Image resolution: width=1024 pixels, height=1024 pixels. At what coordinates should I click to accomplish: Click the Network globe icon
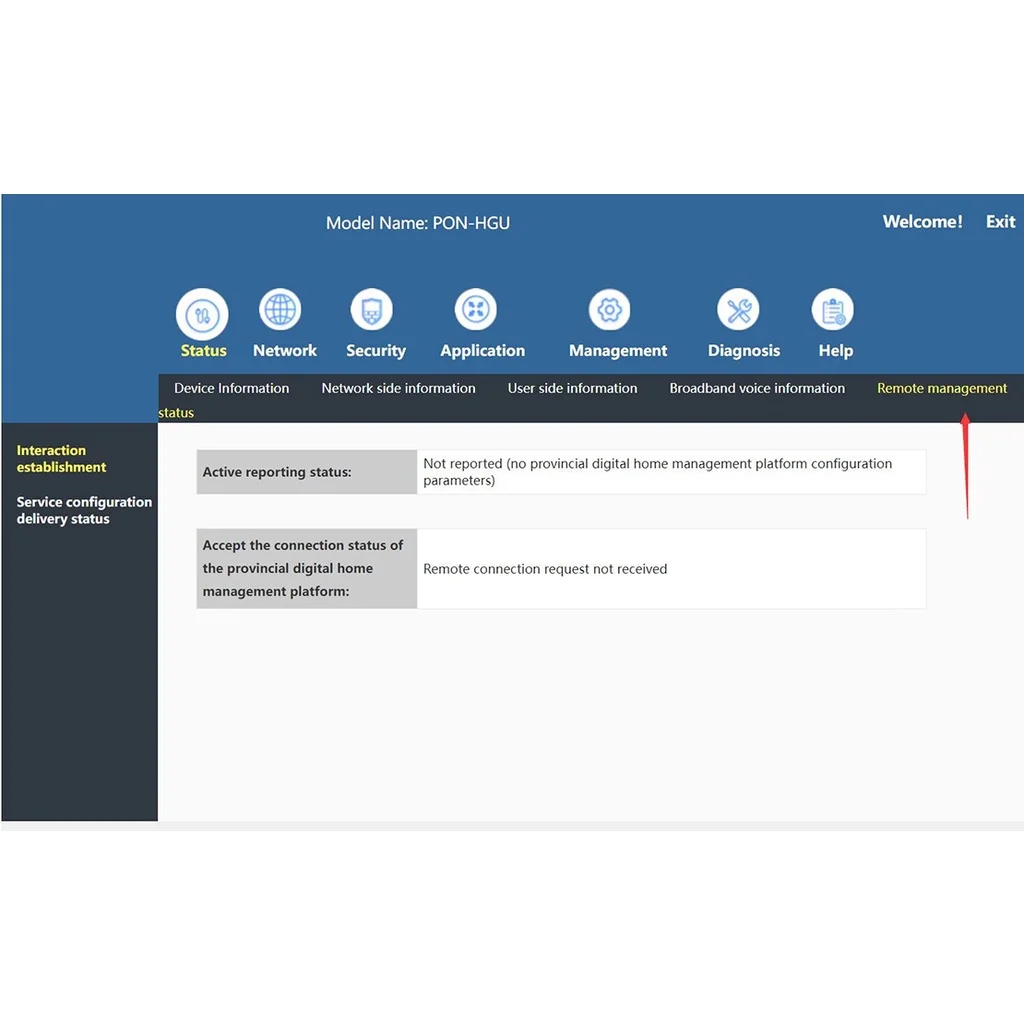tap(280, 310)
